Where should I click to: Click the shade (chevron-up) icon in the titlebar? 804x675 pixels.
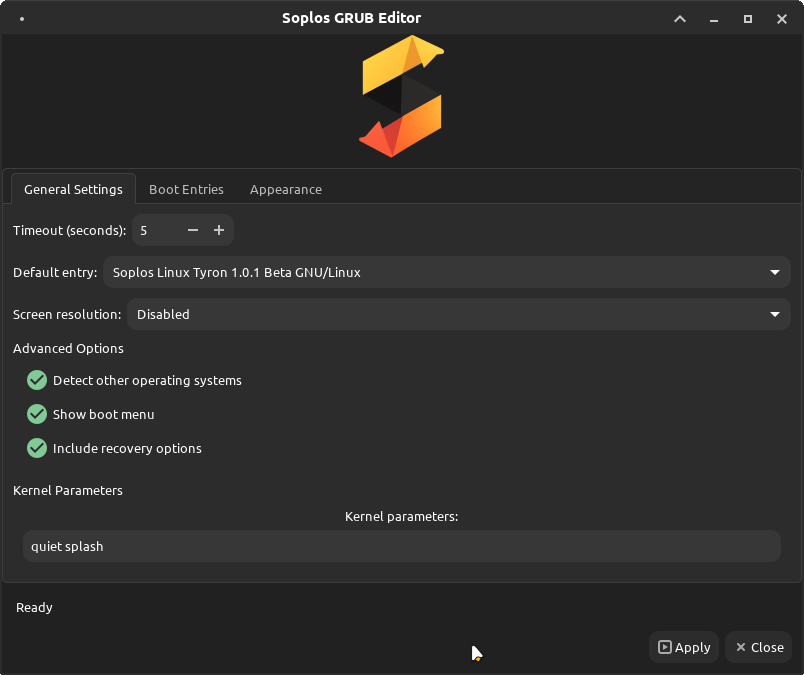click(x=679, y=18)
